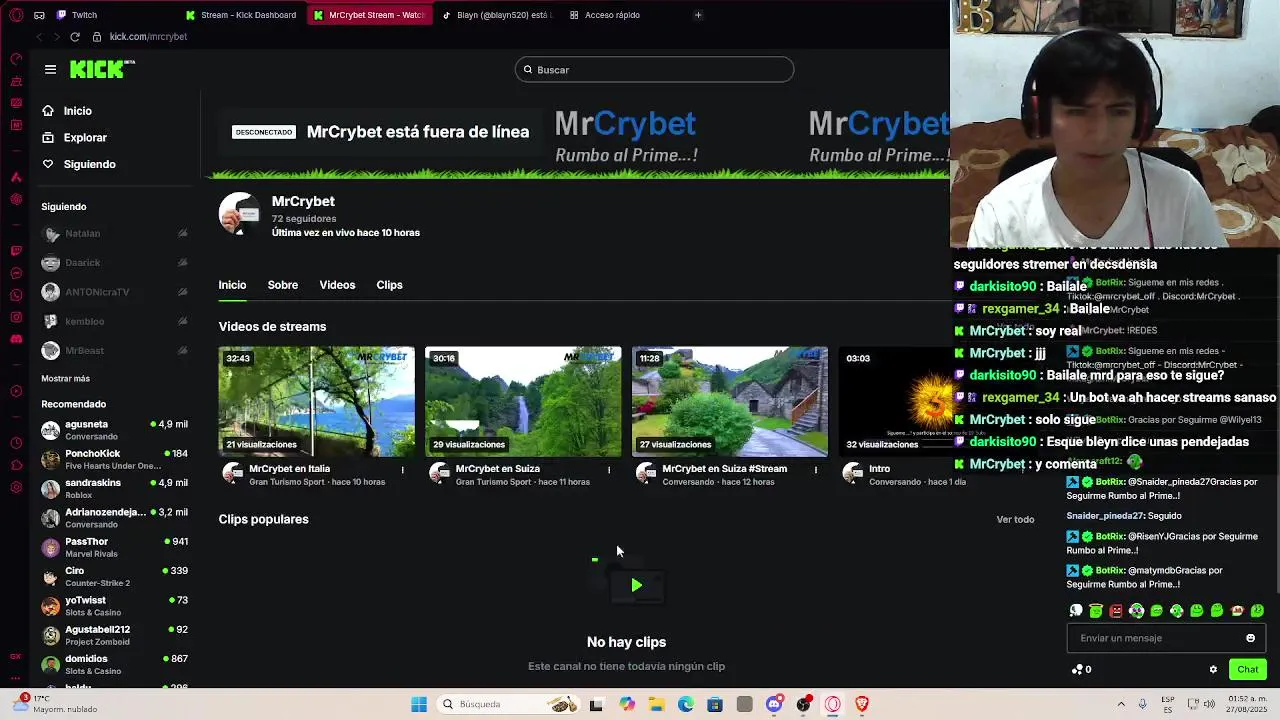Open WhatsApp icon in Opera sidebar
The image size is (1280, 720).
[x=16, y=295]
